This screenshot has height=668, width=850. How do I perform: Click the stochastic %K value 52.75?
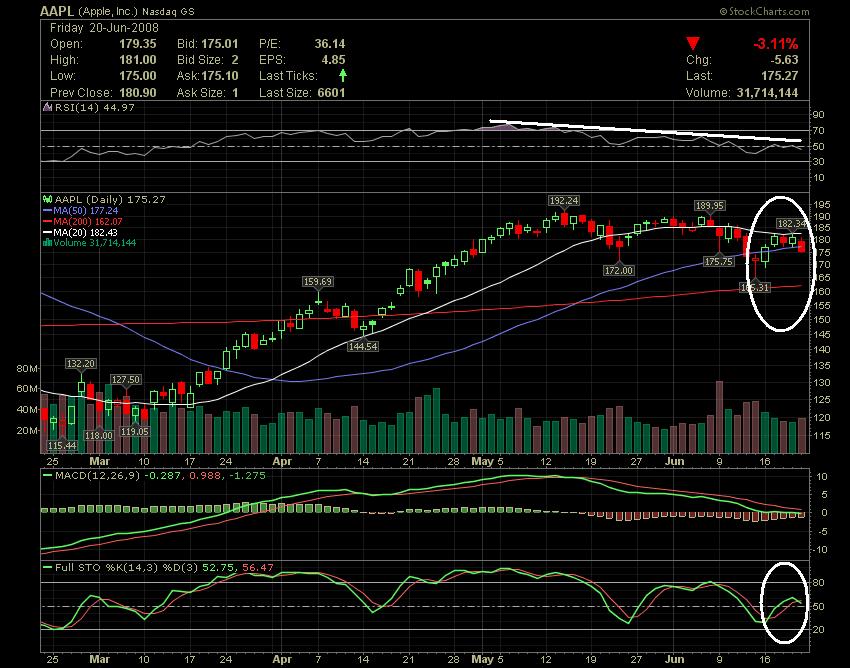click(x=218, y=568)
